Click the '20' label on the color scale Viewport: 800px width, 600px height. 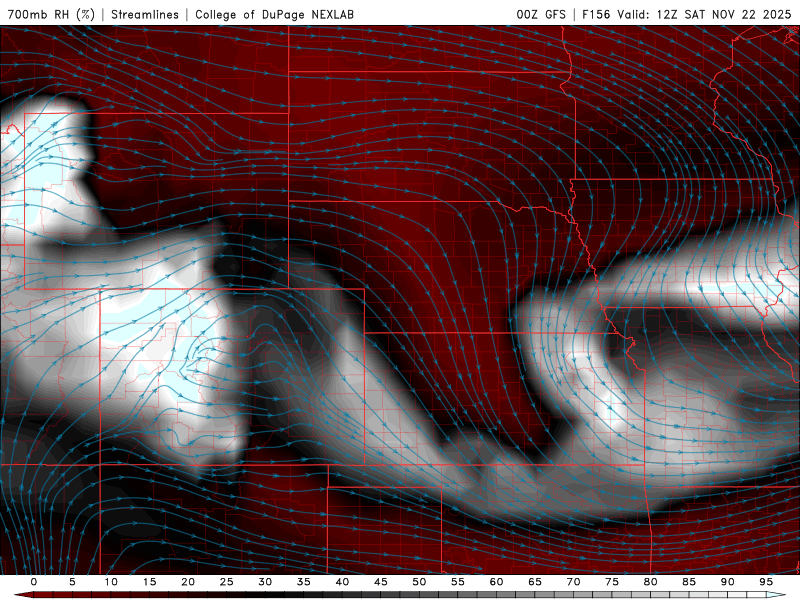(x=188, y=582)
